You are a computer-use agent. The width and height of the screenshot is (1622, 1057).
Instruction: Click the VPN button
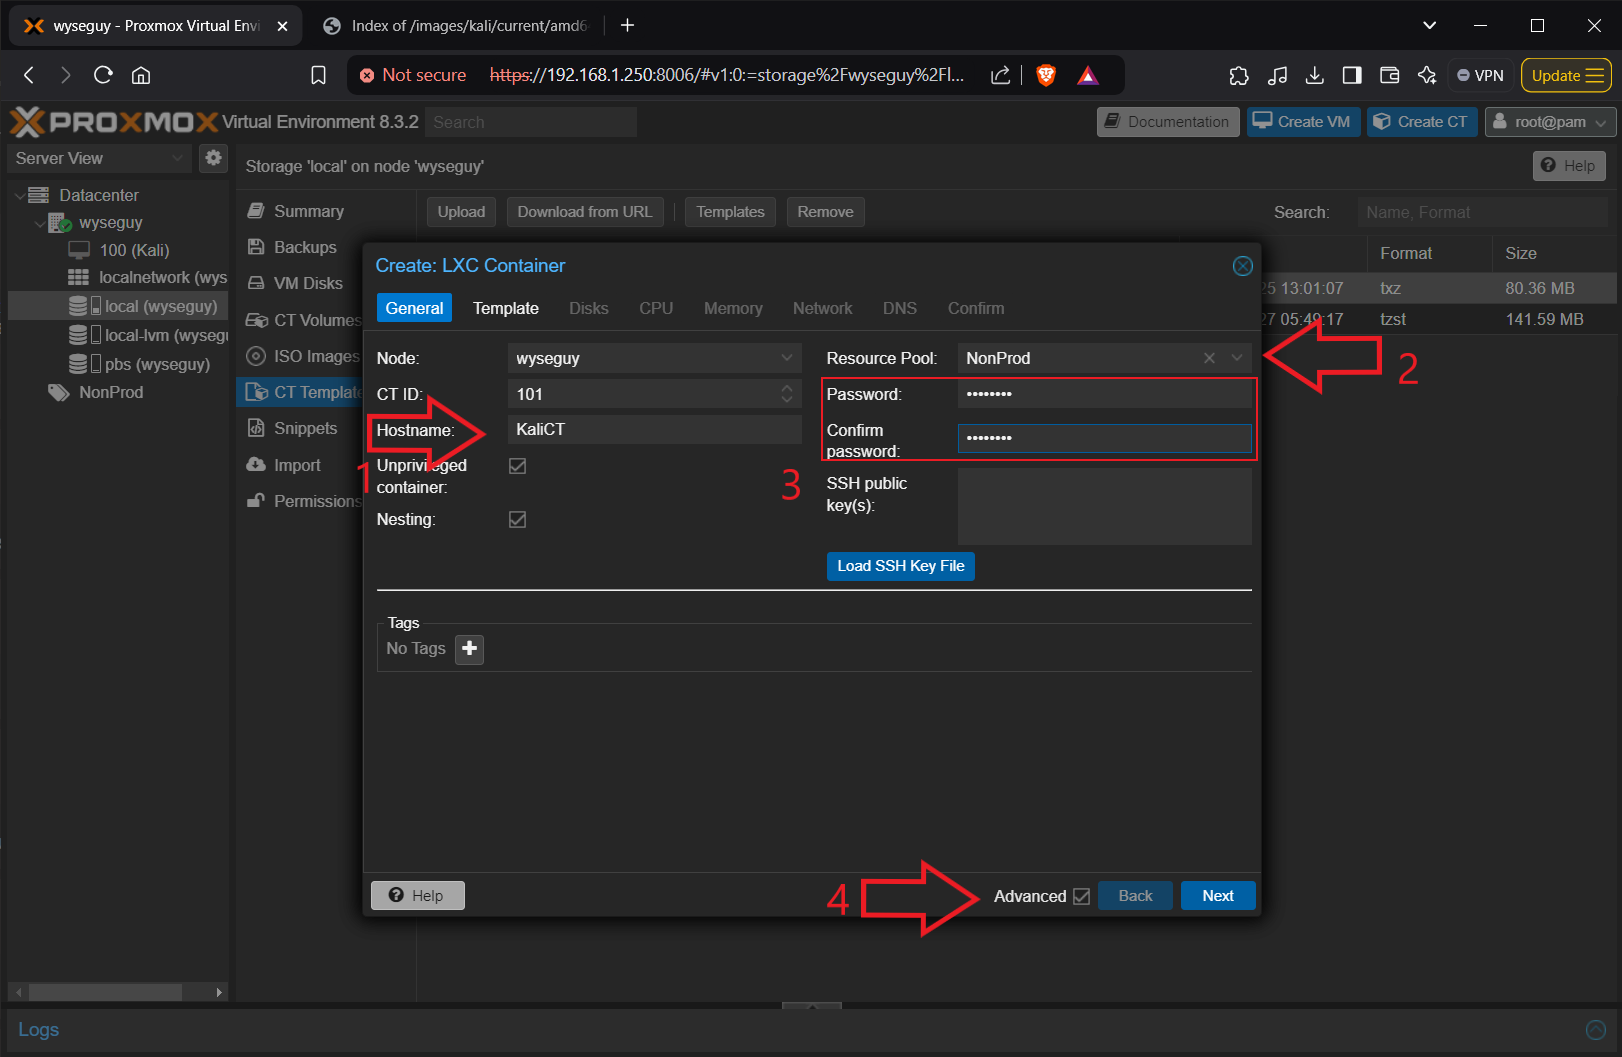click(1480, 75)
